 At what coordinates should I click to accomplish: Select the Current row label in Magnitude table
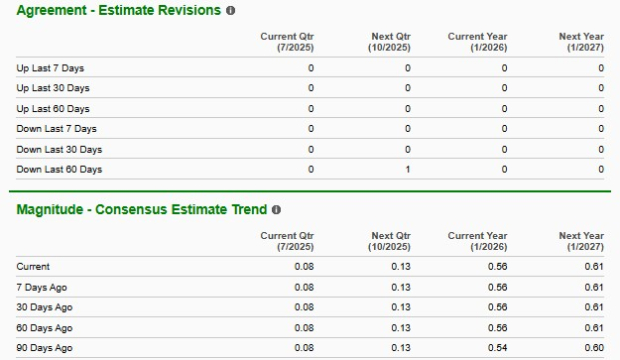click(33, 267)
